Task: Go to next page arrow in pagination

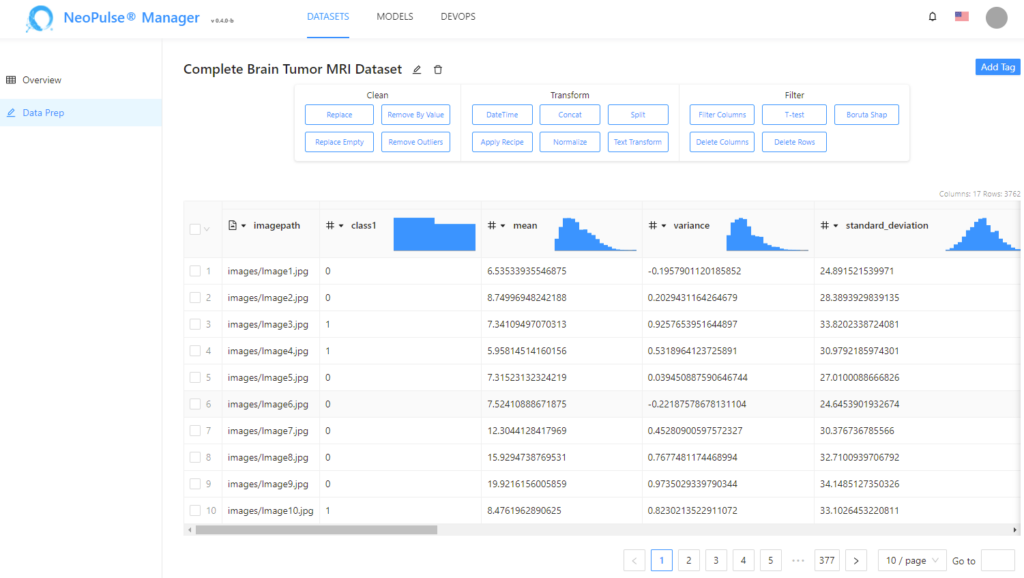Action: click(855, 561)
